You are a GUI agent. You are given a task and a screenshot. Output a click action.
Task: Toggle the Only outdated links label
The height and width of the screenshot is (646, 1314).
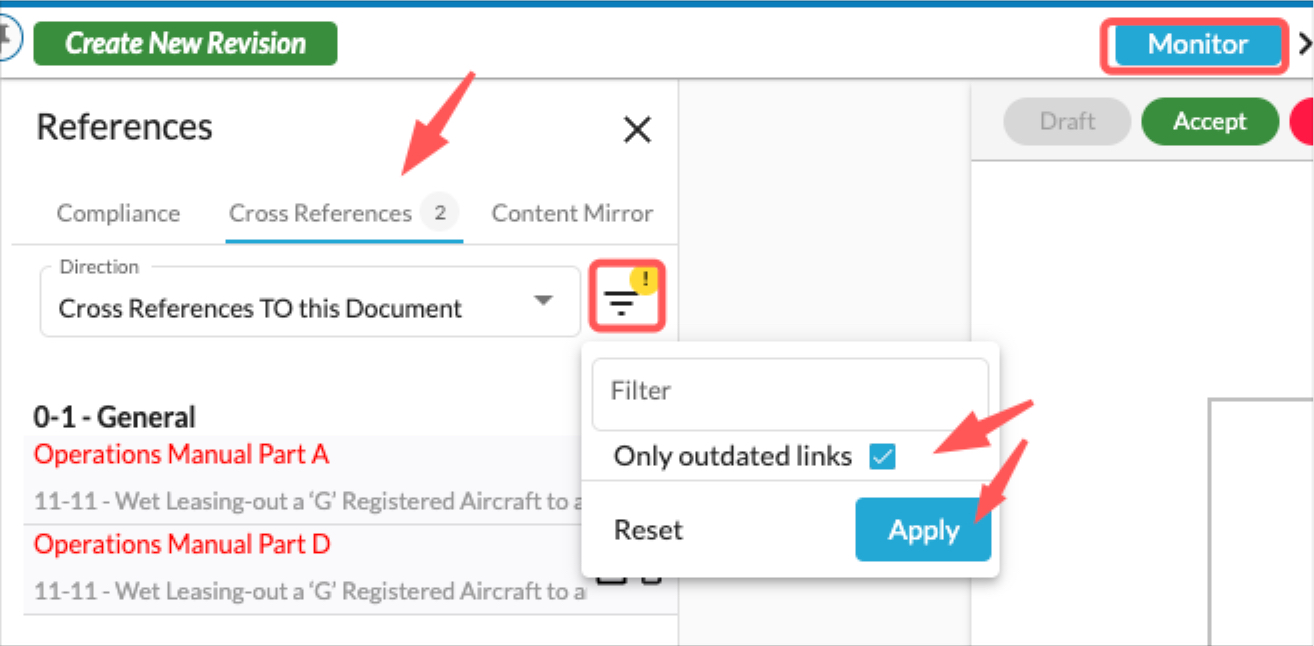coord(733,457)
